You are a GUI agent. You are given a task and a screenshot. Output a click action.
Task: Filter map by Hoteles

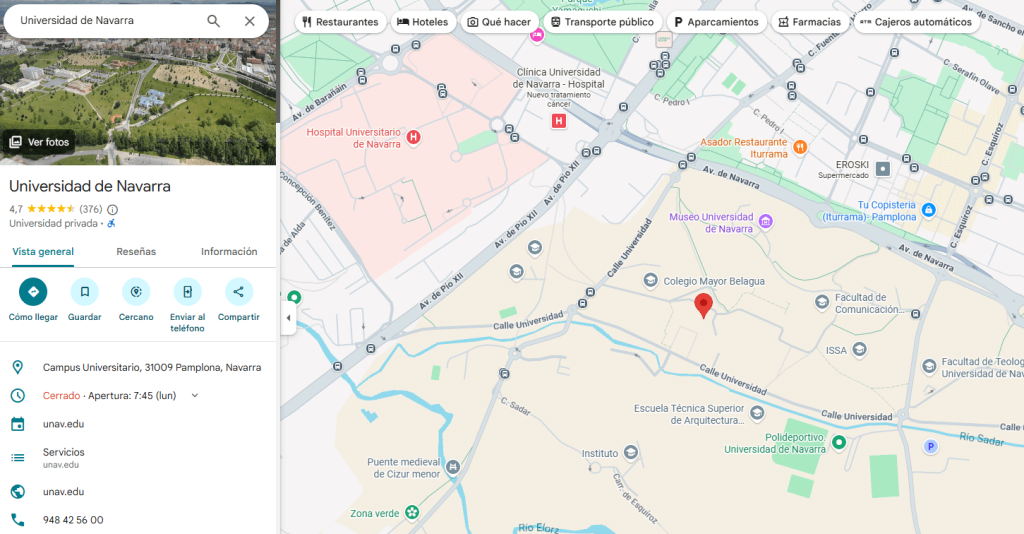coord(423,22)
